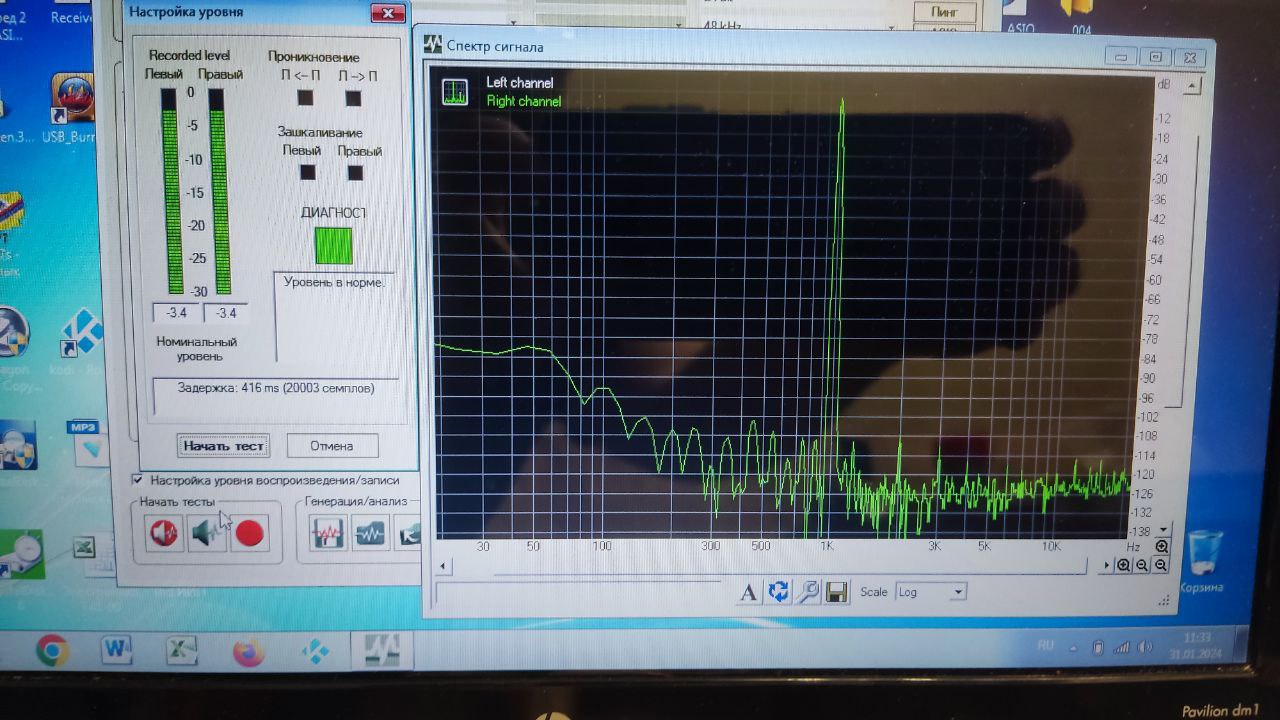The width and height of the screenshot is (1280, 720).
Task: Open Excel from taskbar
Action: (181, 650)
